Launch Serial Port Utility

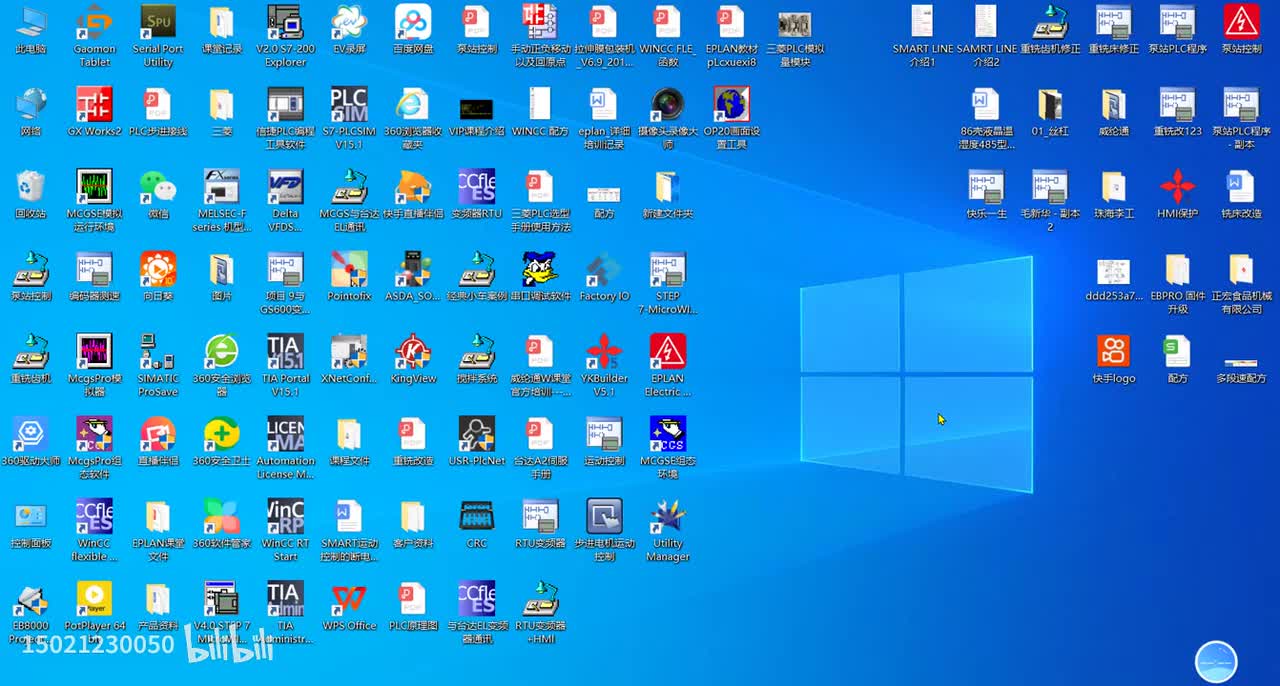coord(158,23)
